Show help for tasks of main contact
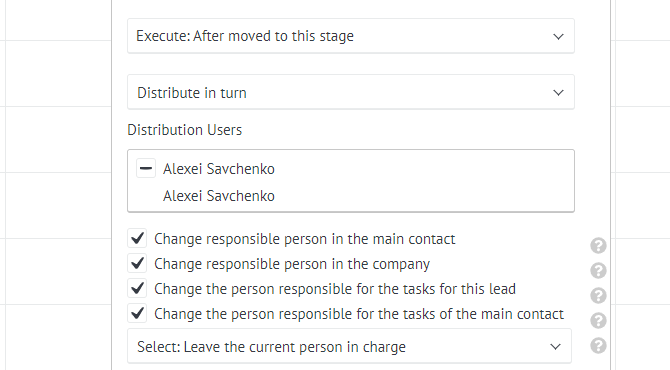The width and height of the screenshot is (670, 370). [x=598, y=320]
